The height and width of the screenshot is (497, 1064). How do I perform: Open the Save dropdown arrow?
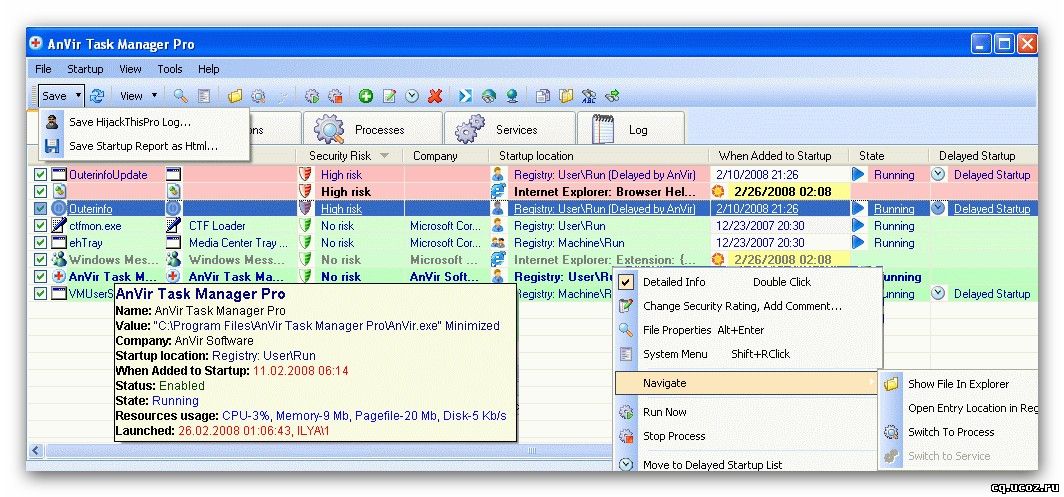(x=78, y=96)
